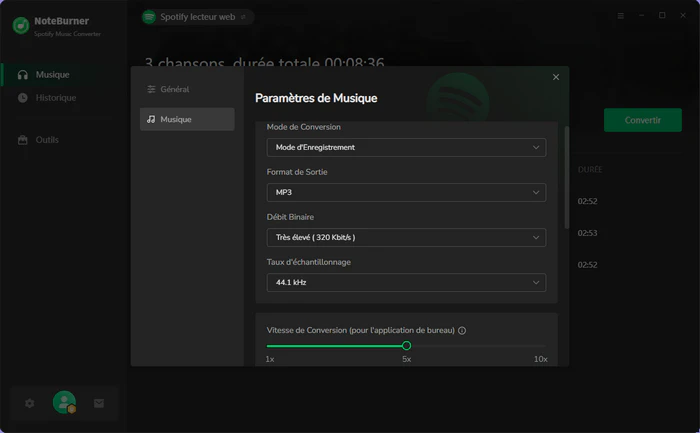Select the Musique tab in the settings dialog
700x433 pixels.
(x=187, y=119)
